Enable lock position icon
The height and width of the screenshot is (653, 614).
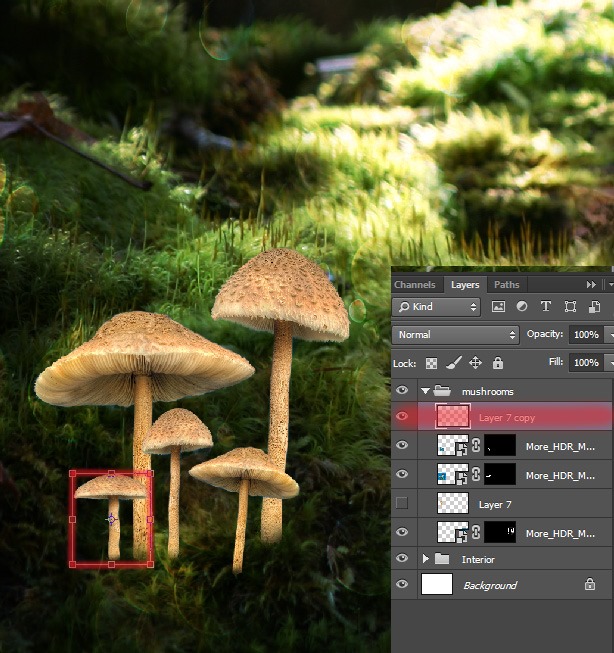pyautogui.click(x=475, y=363)
